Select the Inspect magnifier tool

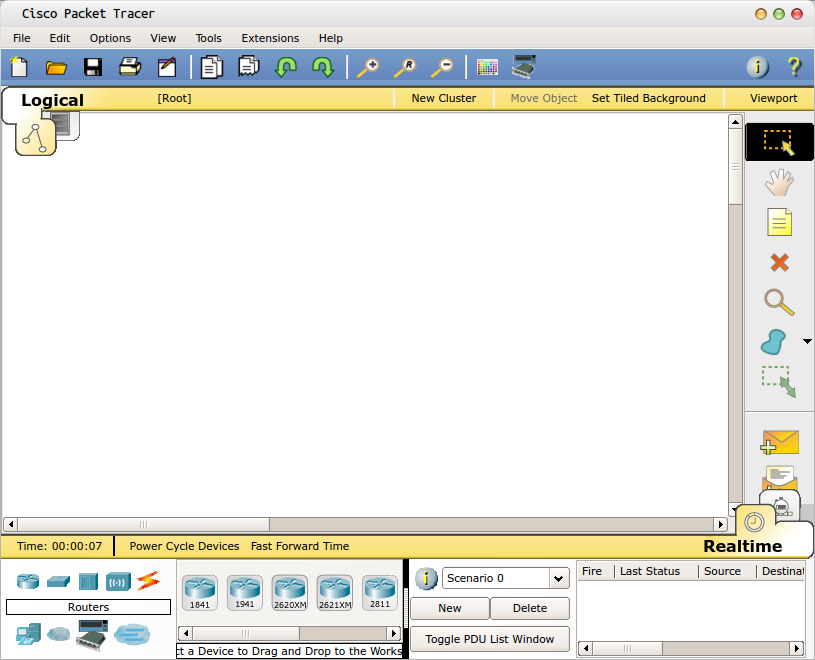coord(779,303)
